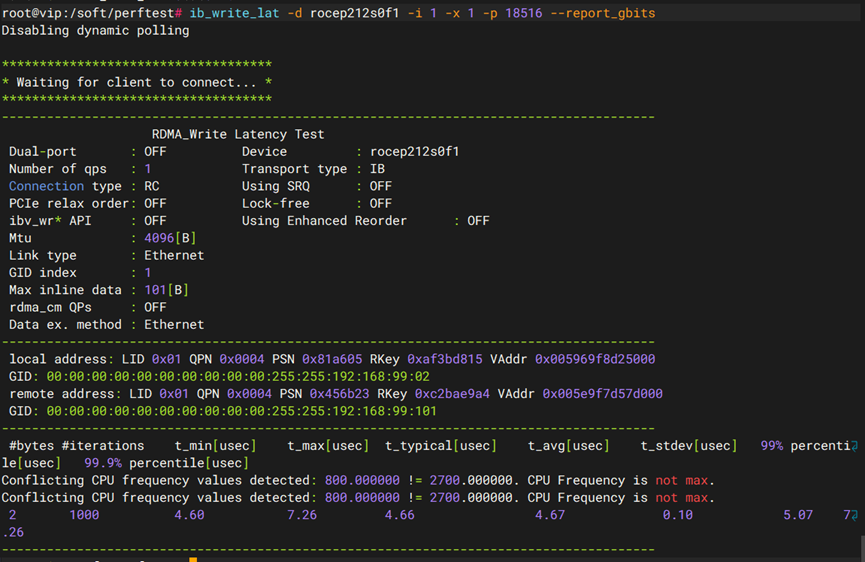The height and width of the screenshot is (562, 865).
Task: Click the t_min[usec] column header
Action: [x=215, y=445]
